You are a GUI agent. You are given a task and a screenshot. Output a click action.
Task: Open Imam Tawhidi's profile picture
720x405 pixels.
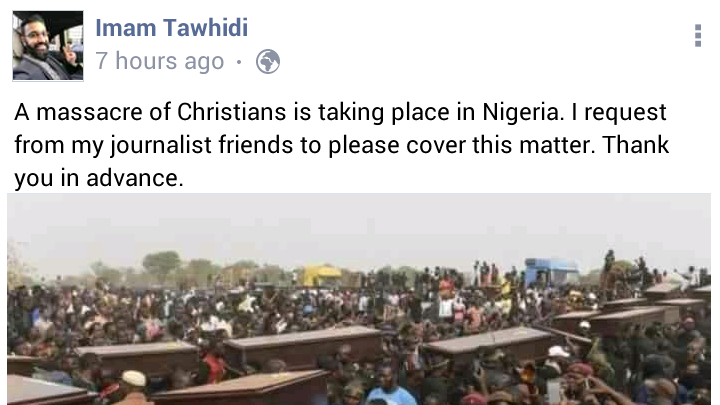pyautogui.click(x=48, y=46)
